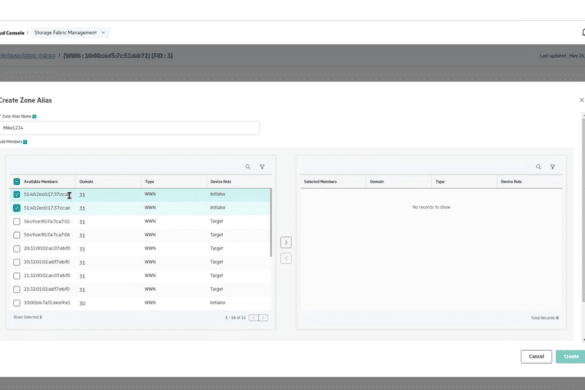Click the '1 - 16 of 16' pagination text
Image resolution: width=585 pixels, height=390 pixels.
[x=235, y=318]
